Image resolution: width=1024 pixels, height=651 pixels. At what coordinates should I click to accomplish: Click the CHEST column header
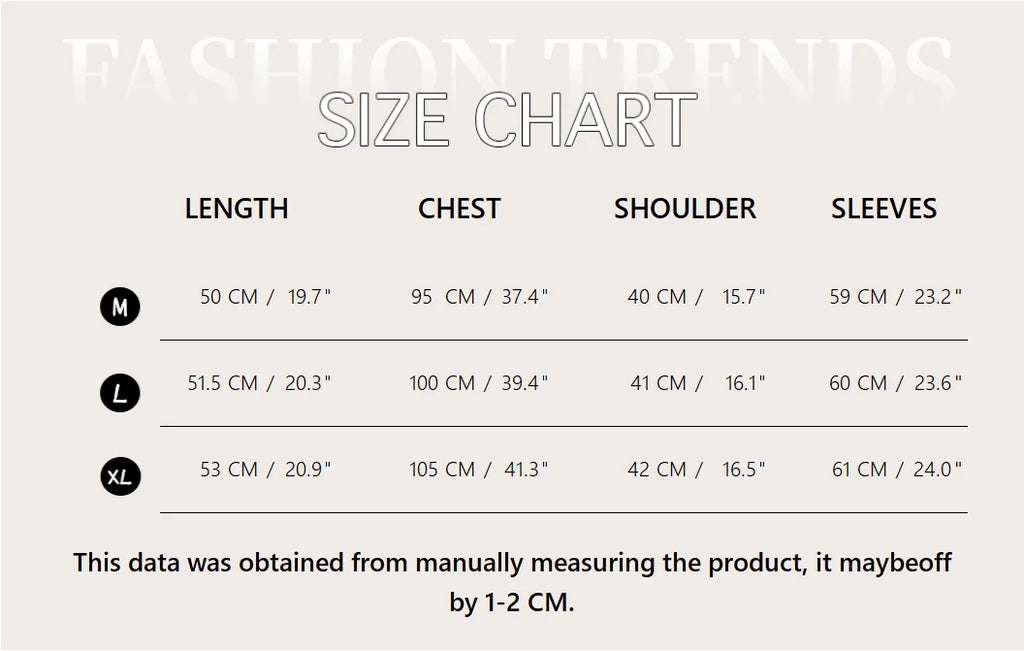459,208
